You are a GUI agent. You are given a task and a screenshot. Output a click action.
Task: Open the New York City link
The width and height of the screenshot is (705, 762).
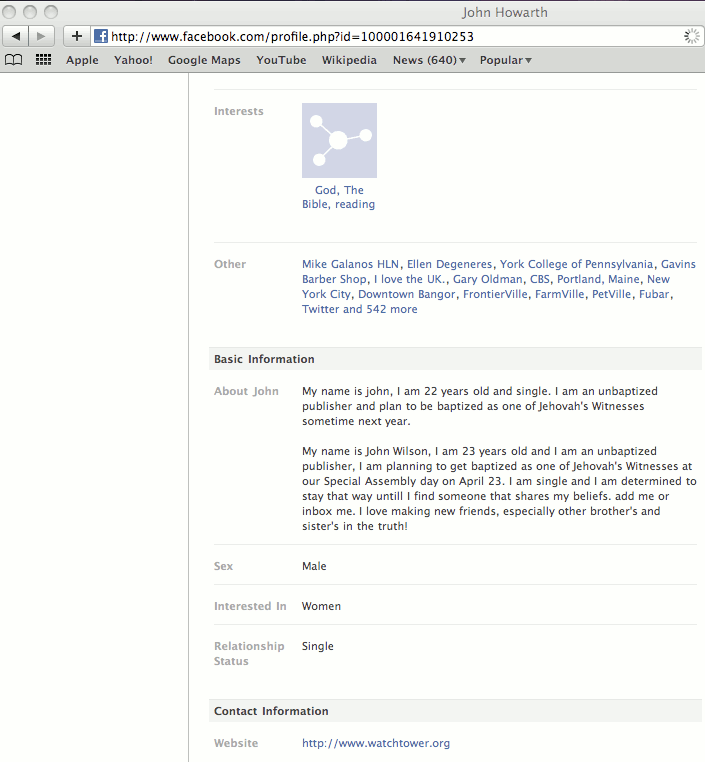click(486, 287)
